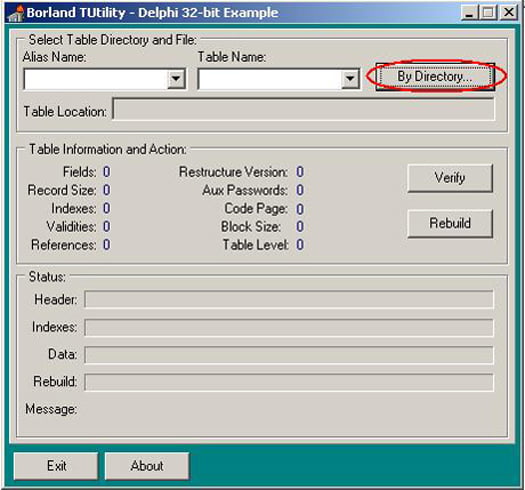Click the Exit button
The width and height of the screenshot is (525, 490).
(56, 466)
